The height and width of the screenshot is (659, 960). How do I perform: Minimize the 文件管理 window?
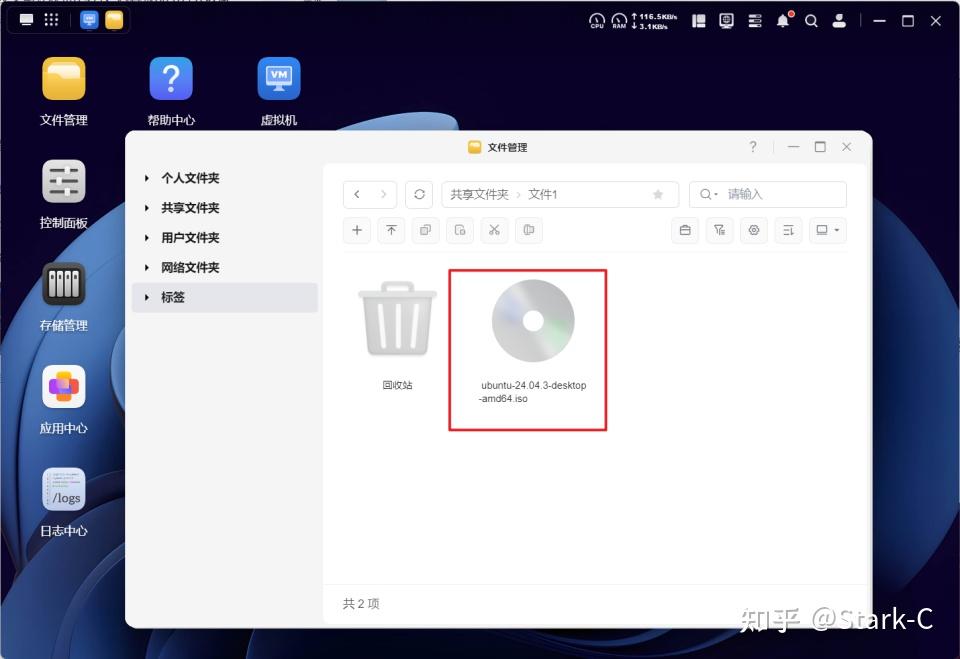pos(793,147)
